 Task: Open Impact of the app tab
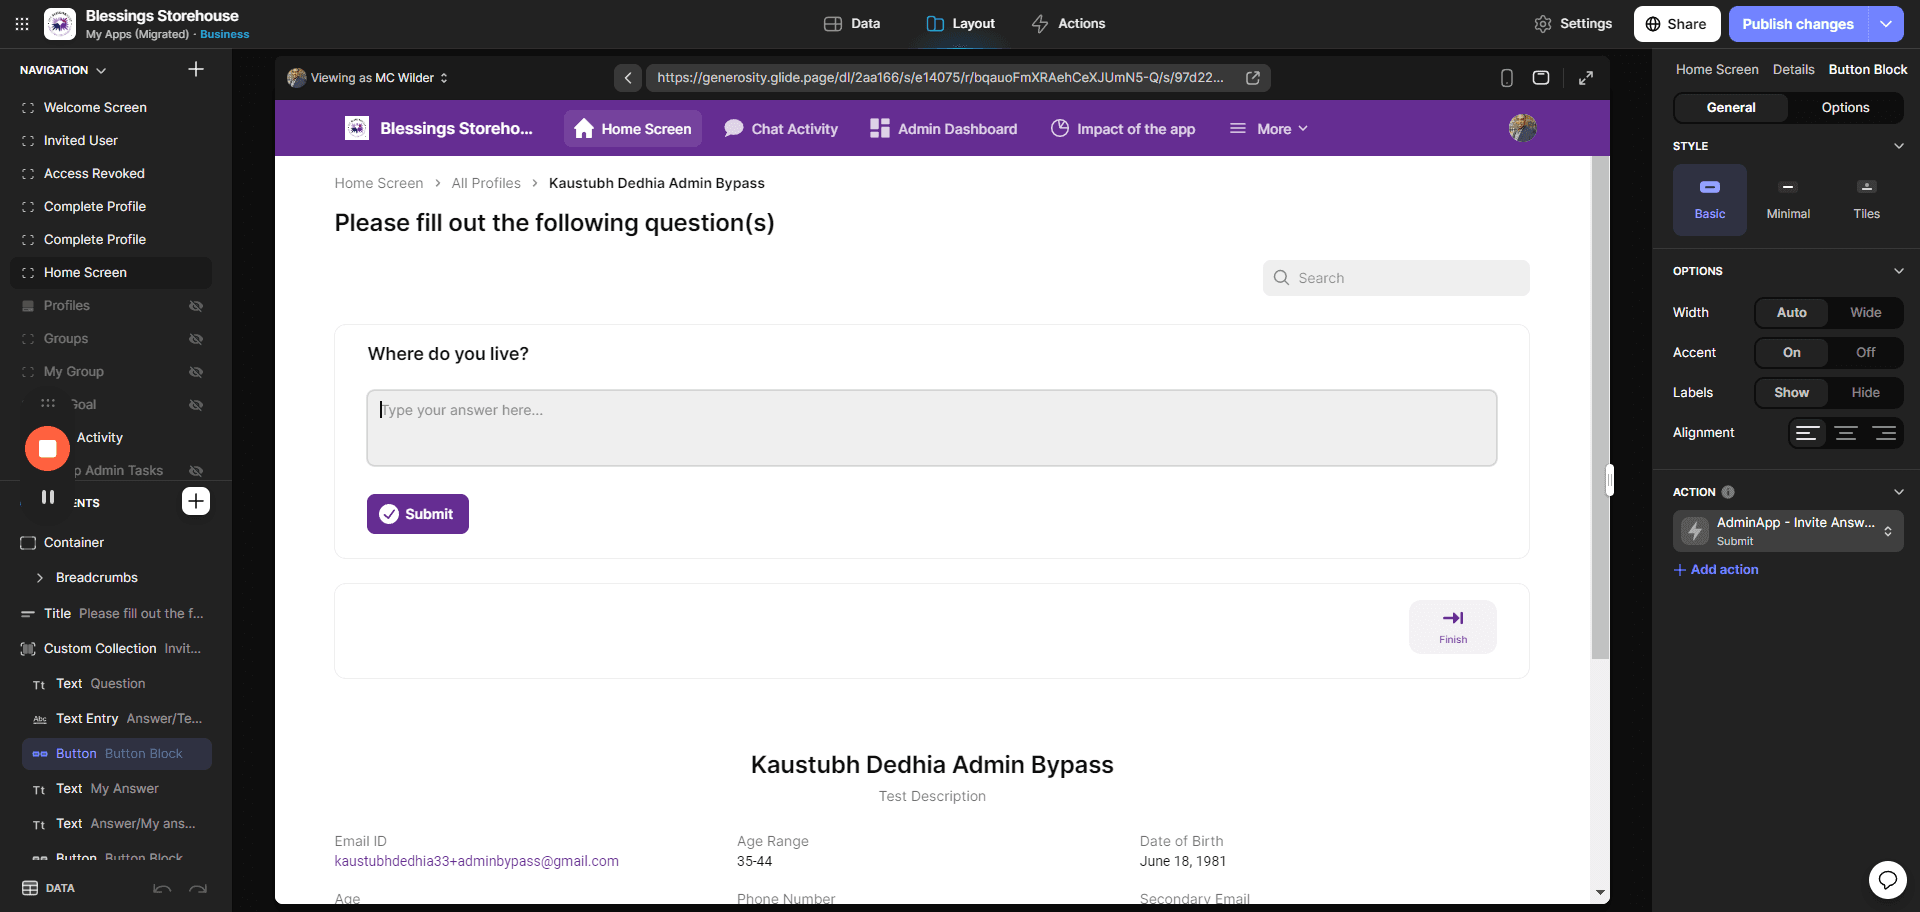[x=1123, y=129]
